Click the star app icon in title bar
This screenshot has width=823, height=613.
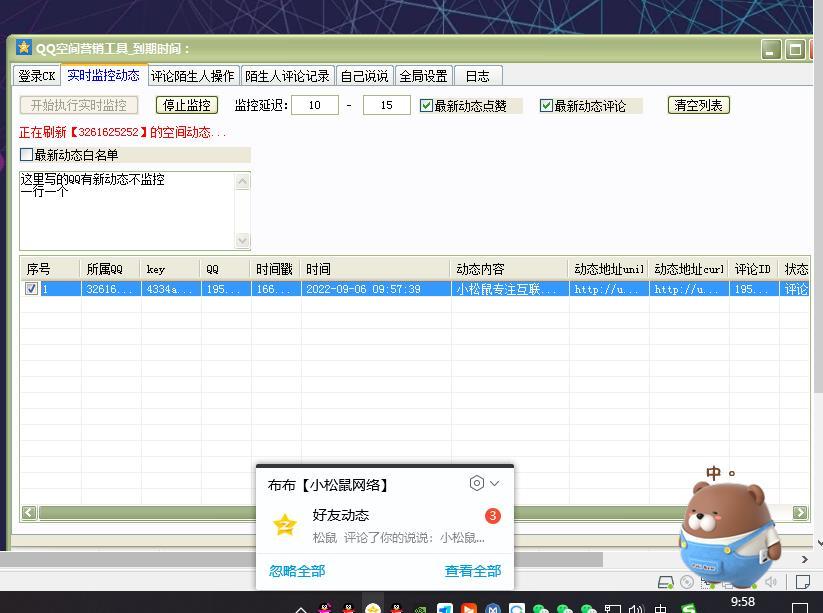click(x=24, y=47)
